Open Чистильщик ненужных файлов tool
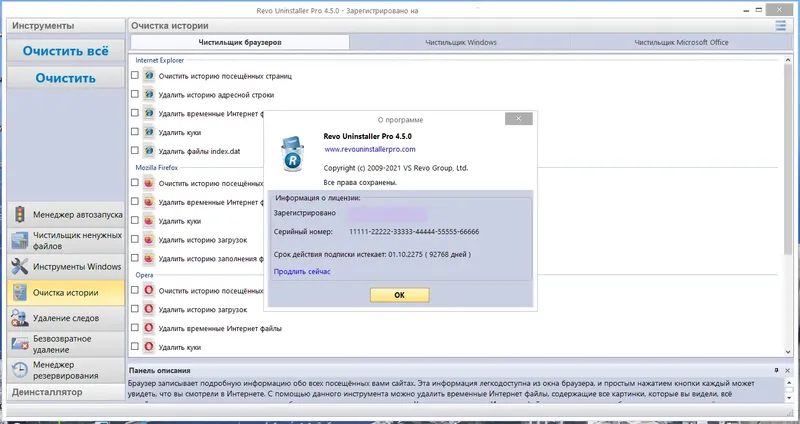This screenshot has height=424, width=800. click(x=66, y=241)
